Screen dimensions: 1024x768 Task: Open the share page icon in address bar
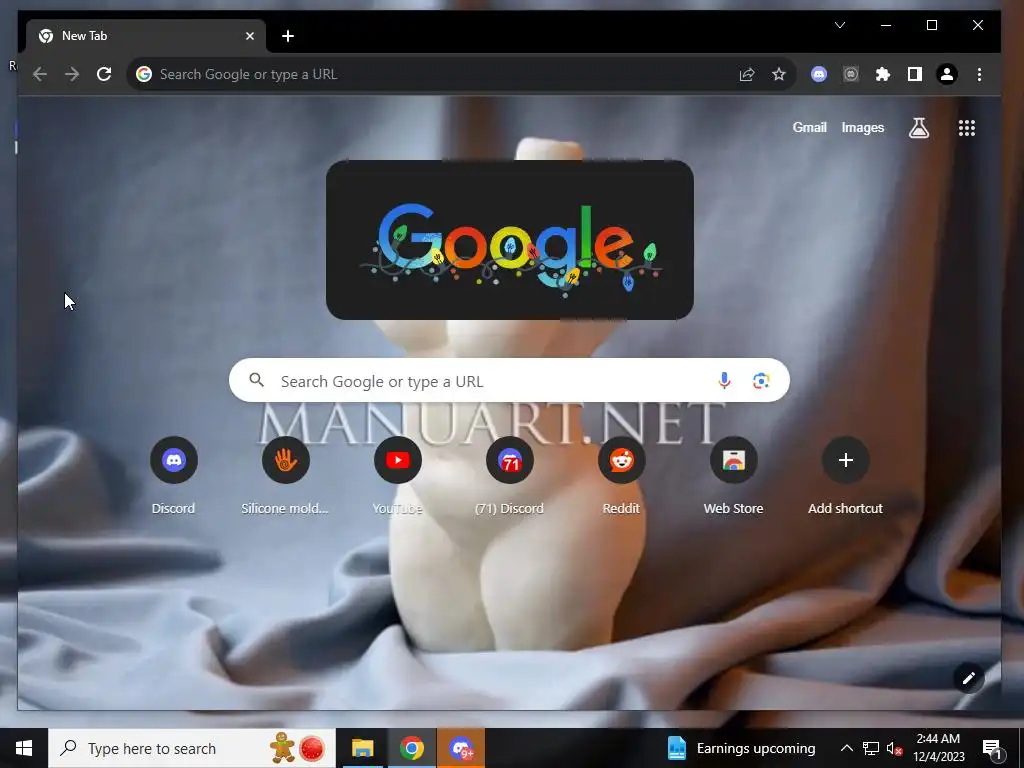point(746,74)
